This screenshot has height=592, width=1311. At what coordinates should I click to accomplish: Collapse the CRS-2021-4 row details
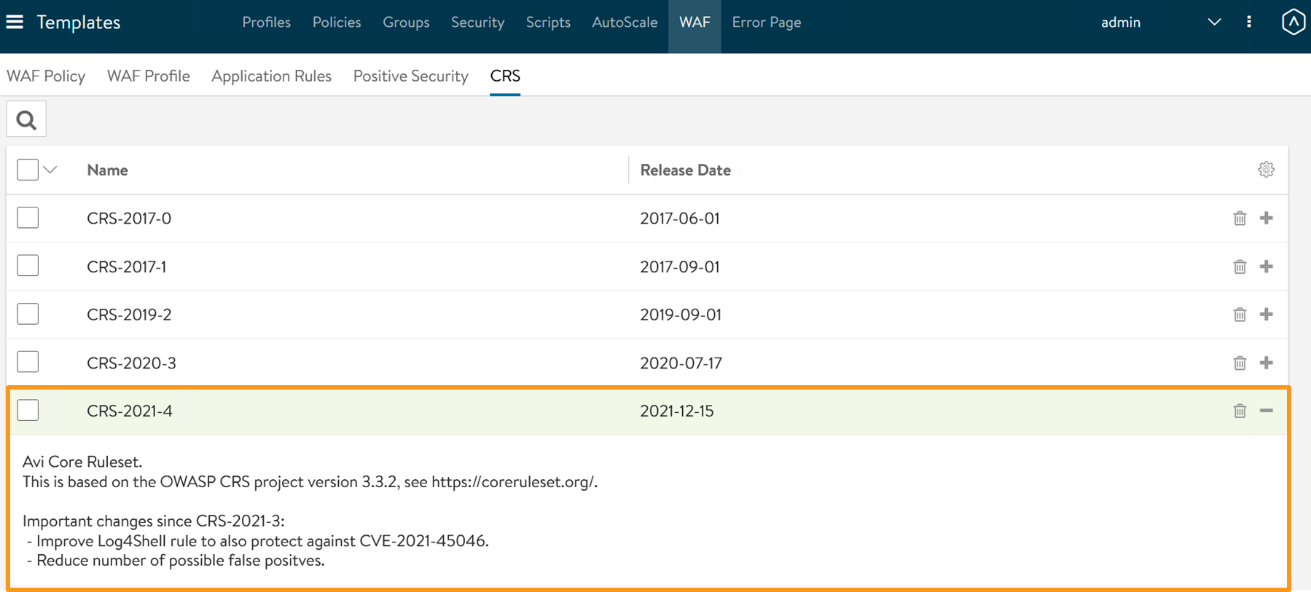(1267, 410)
